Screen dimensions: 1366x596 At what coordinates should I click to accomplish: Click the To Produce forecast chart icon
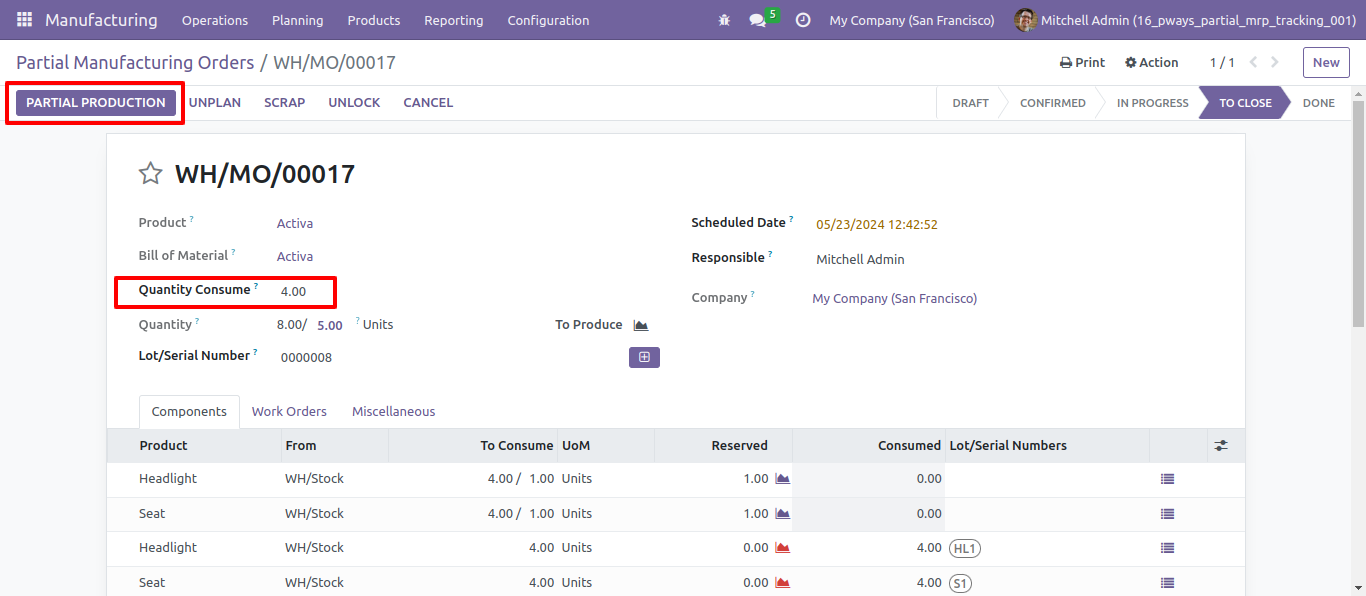coord(641,325)
